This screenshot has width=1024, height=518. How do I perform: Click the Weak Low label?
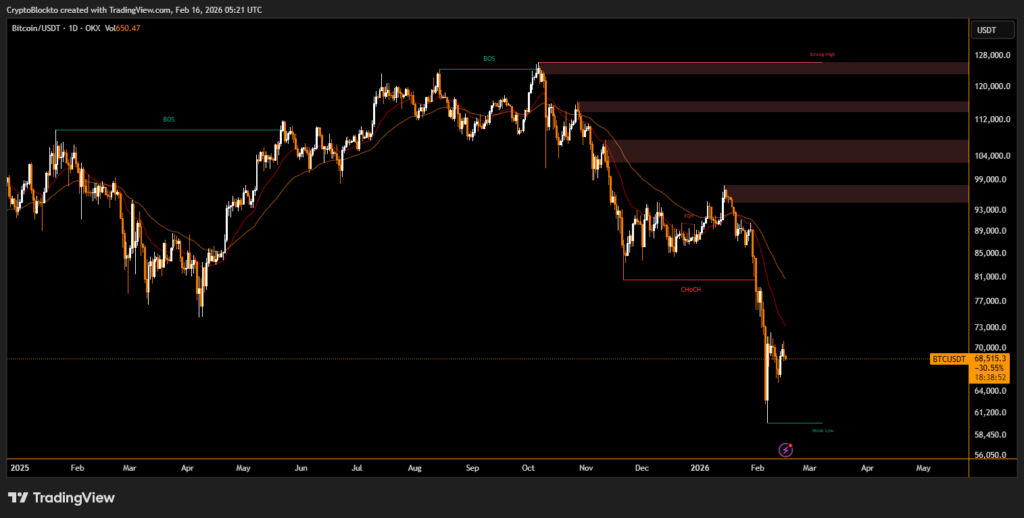tap(822, 430)
